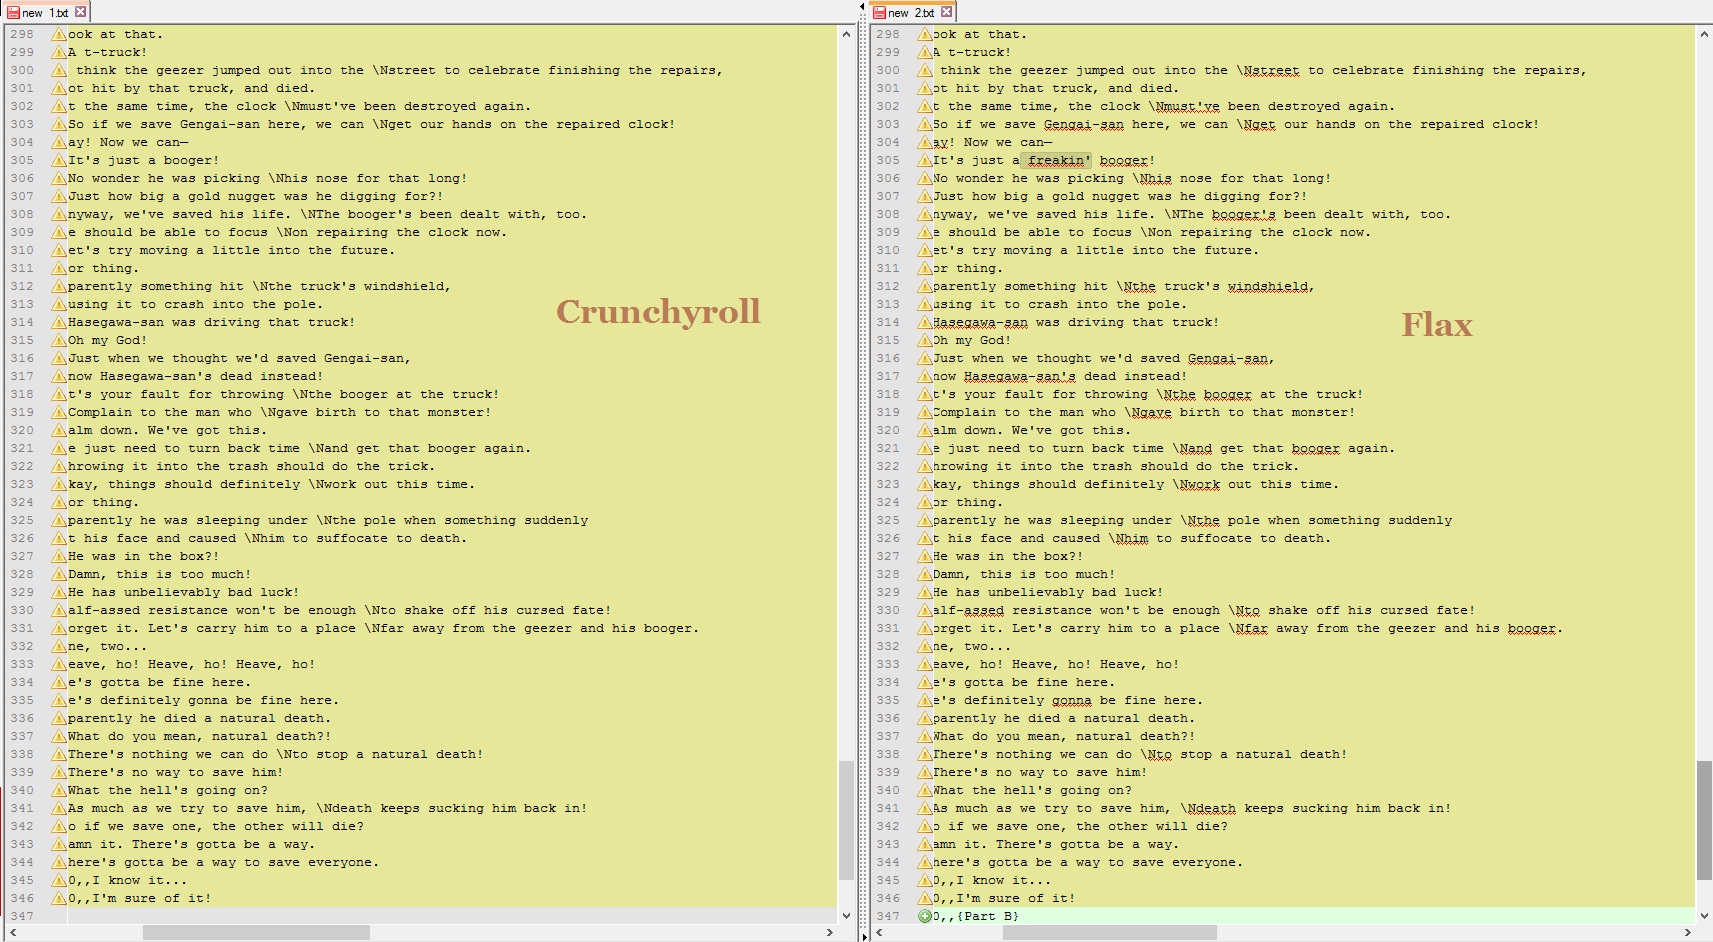Viewport: 1713px width, 942px height.
Task: Click warning marker on line 298 in new 2.txt
Action: pos(924,34)
